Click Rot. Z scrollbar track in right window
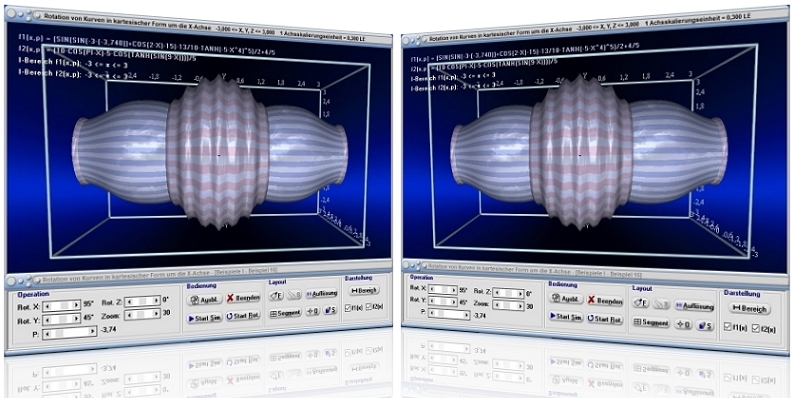This screenshot has width=794, height=398. [508, 293]
